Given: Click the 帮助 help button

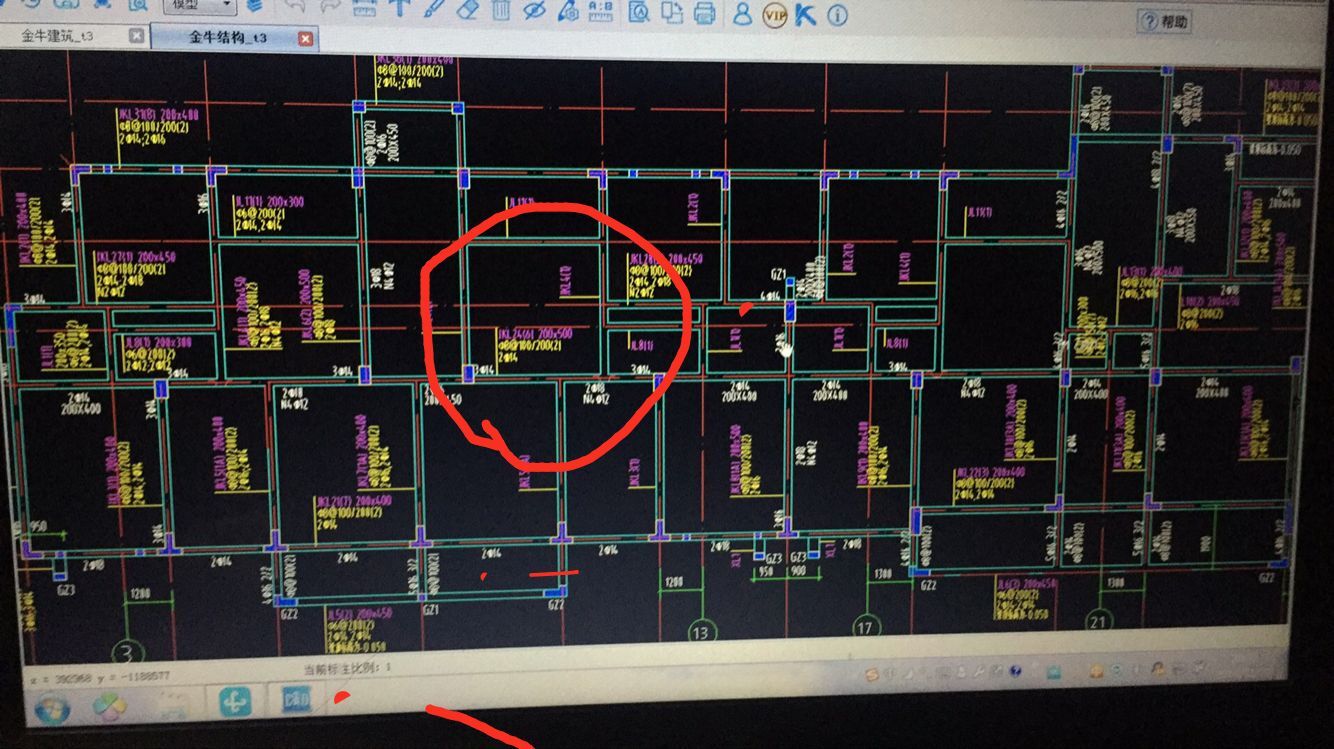Looking at the screenshot, I should tap(1166, 21).
